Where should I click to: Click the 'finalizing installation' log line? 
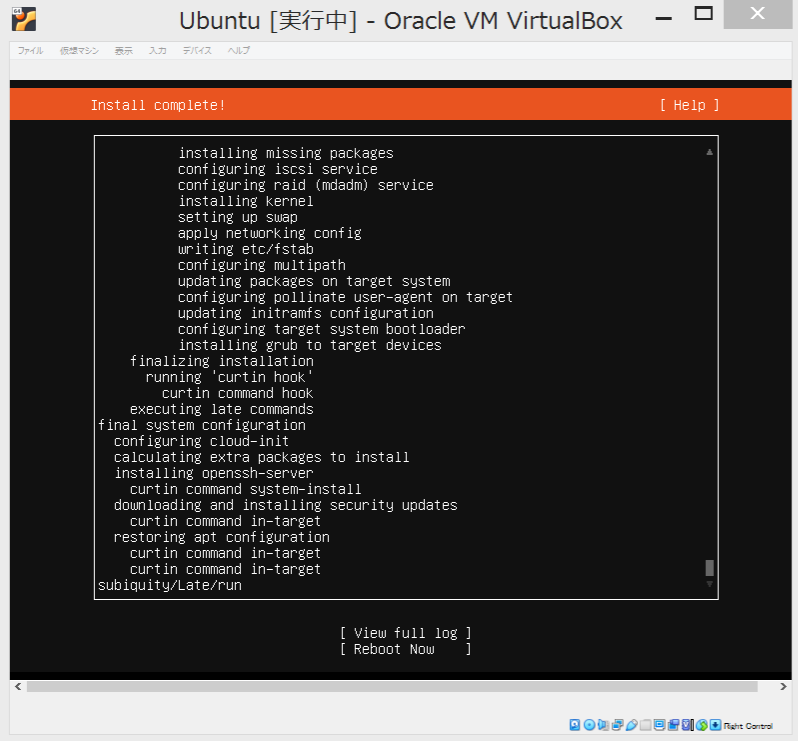click(x=221, y=361)
